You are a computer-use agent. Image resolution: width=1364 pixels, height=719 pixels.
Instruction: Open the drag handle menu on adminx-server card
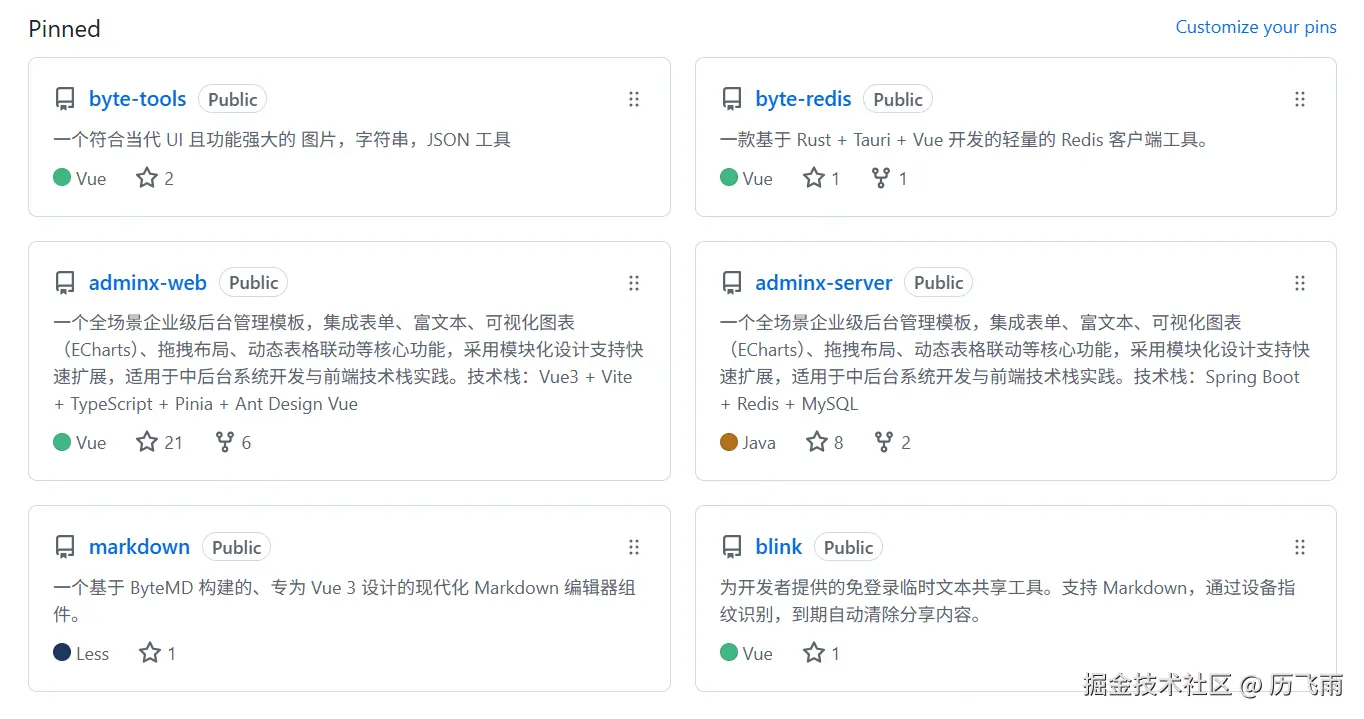(1300, 283)
